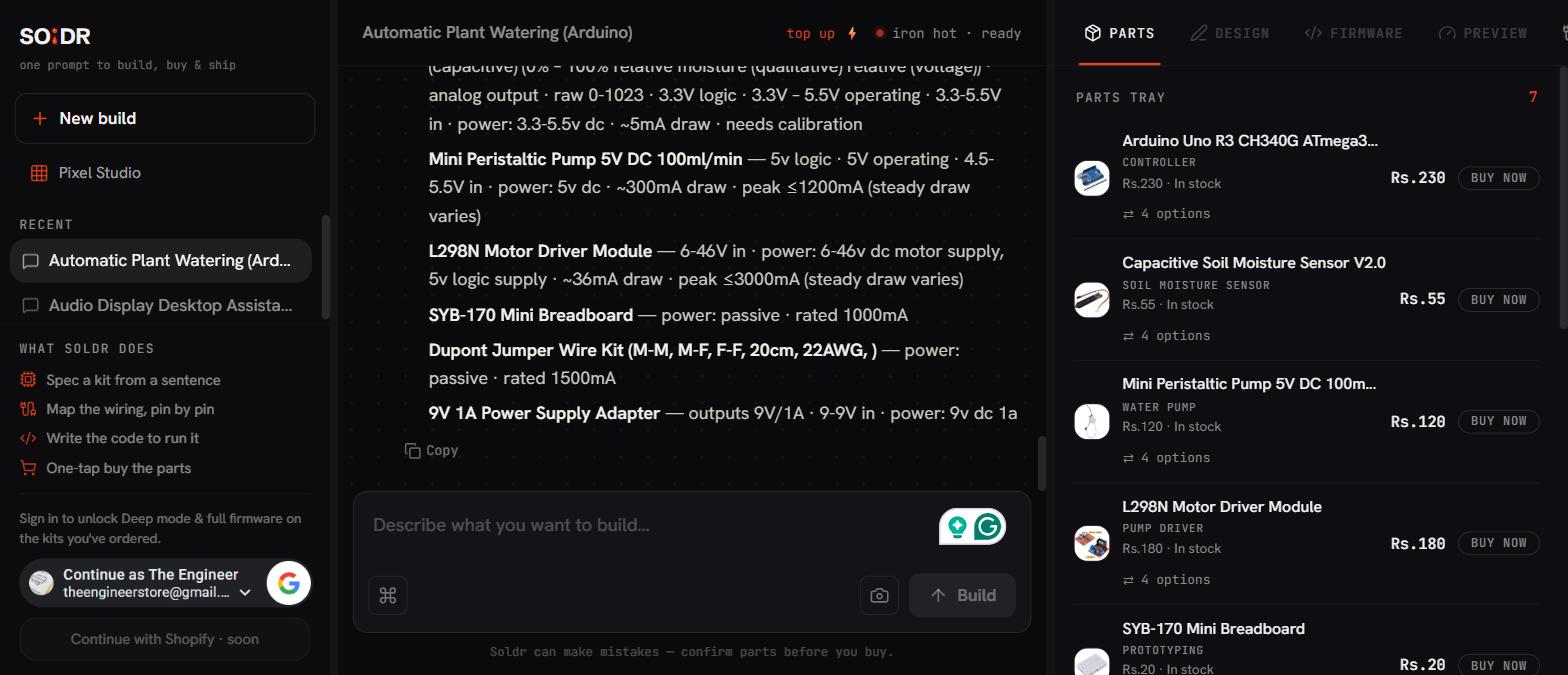The height and width of the screenshot is (675, 1568).
Task: Open Mini Peristaltic Pump thumbnail
Action: [1092, 422]
